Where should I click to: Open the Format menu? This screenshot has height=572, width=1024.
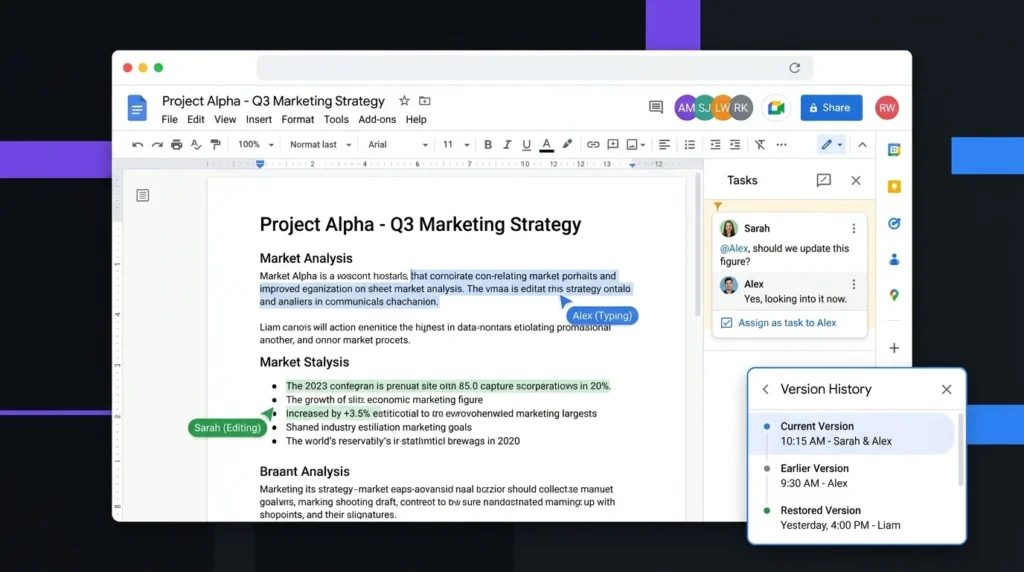point(298,119)
